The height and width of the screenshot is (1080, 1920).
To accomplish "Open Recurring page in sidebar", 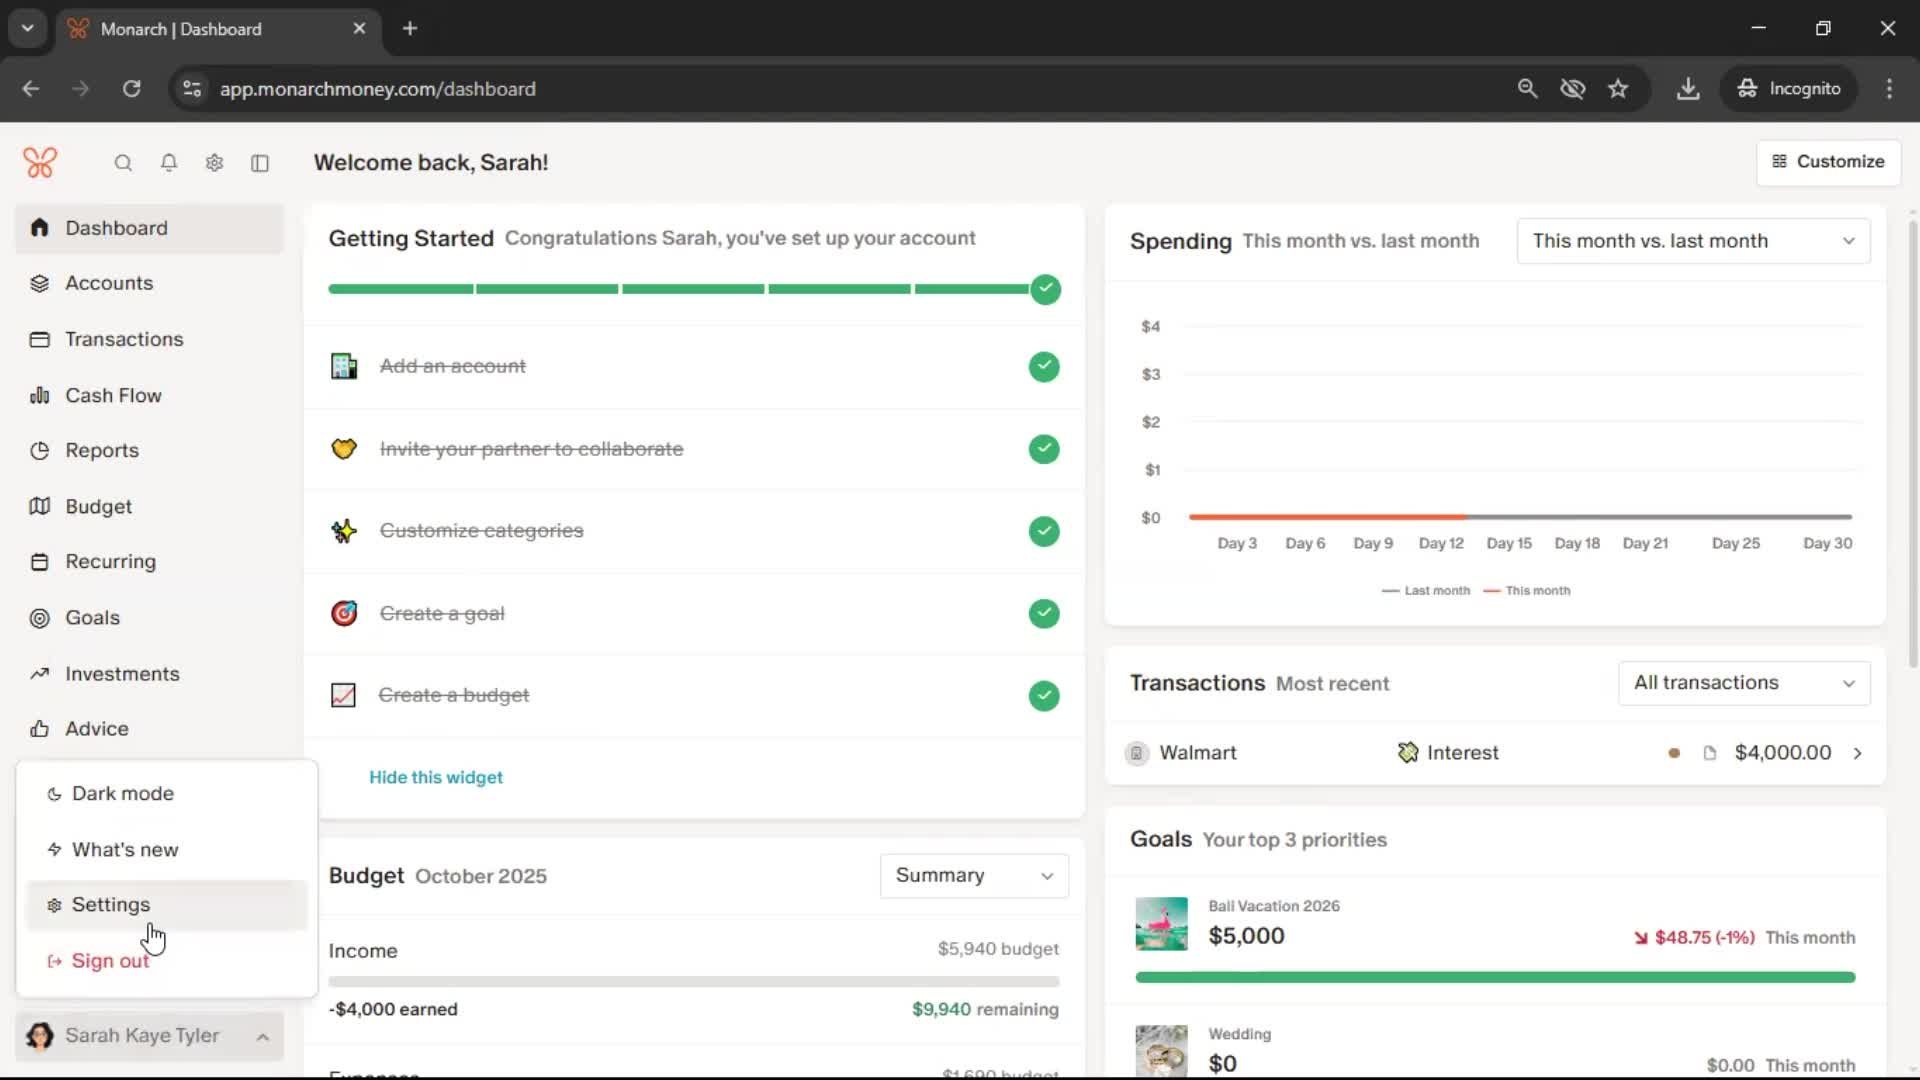I will [x=110, y=561].
